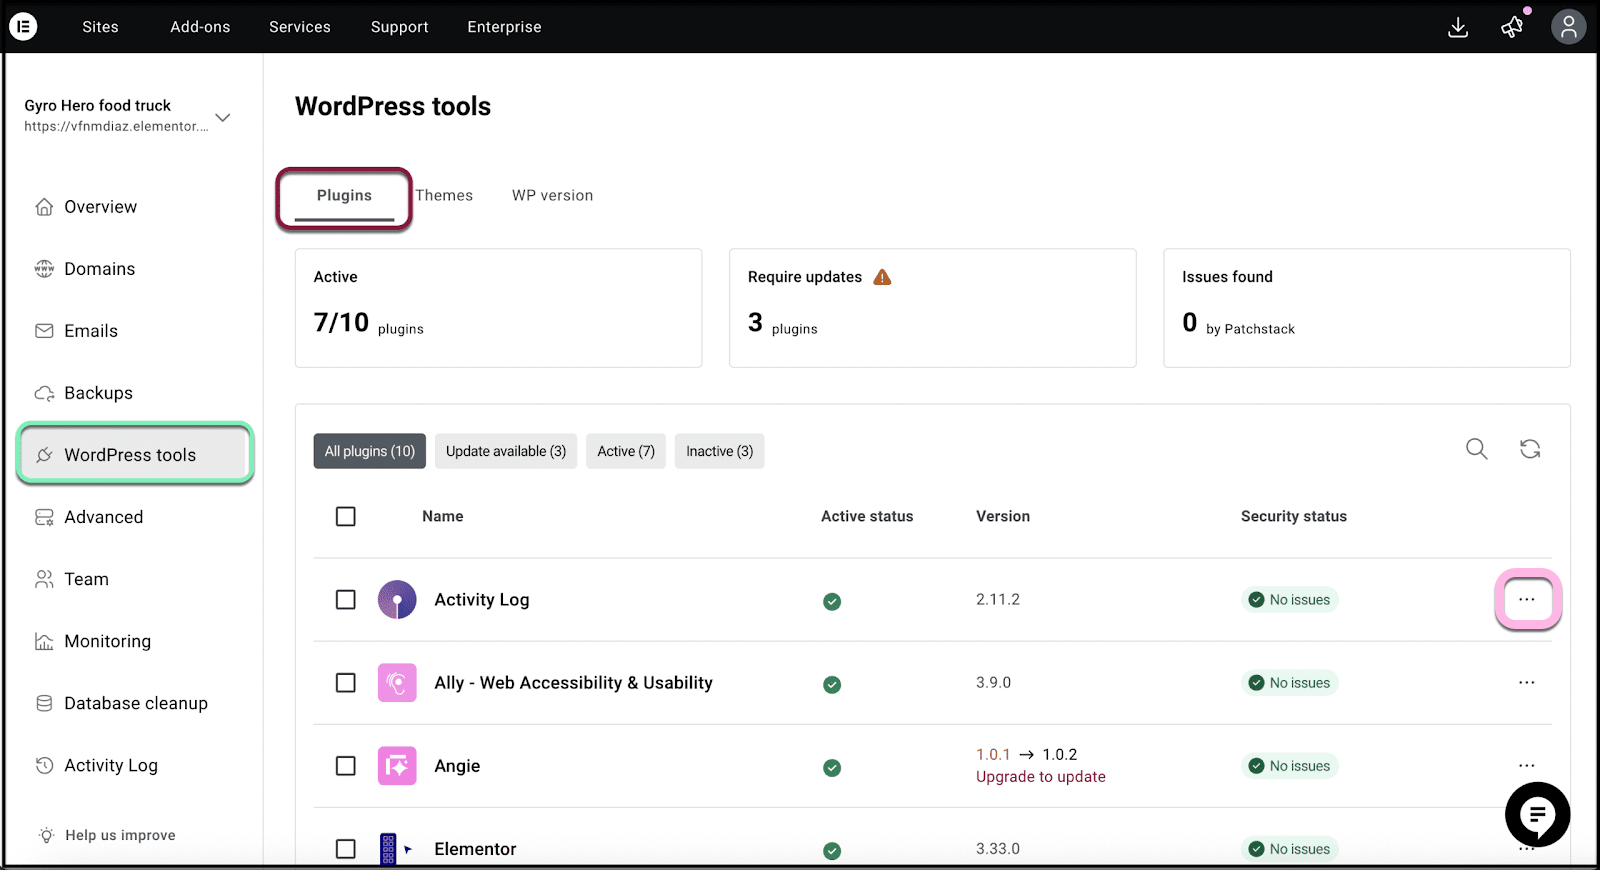Check the Activity Log plugin checkbox
The image size is (1600, 870).
click(346, 599)
